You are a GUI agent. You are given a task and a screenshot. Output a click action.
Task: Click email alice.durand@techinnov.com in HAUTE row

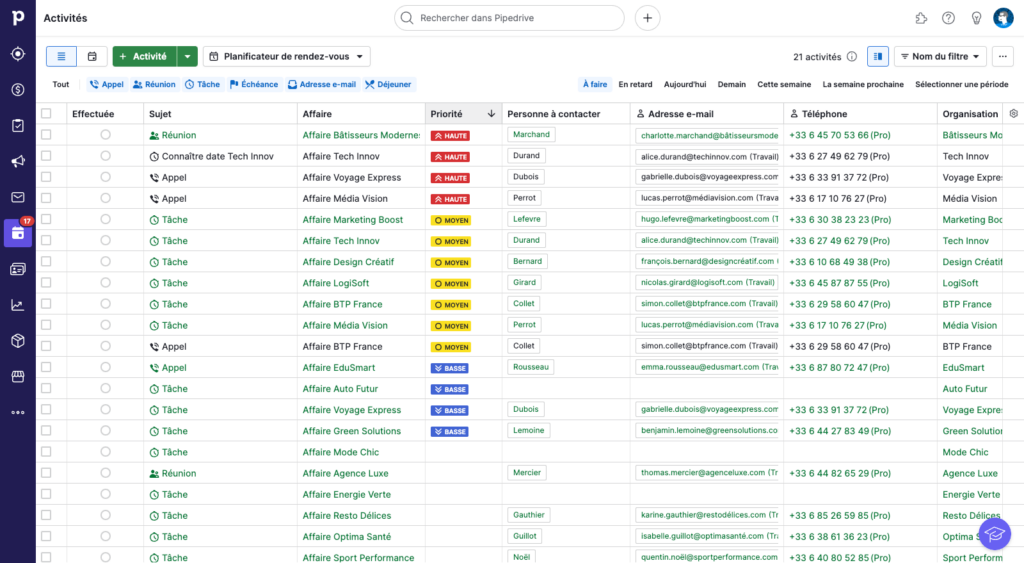(709, 156)
